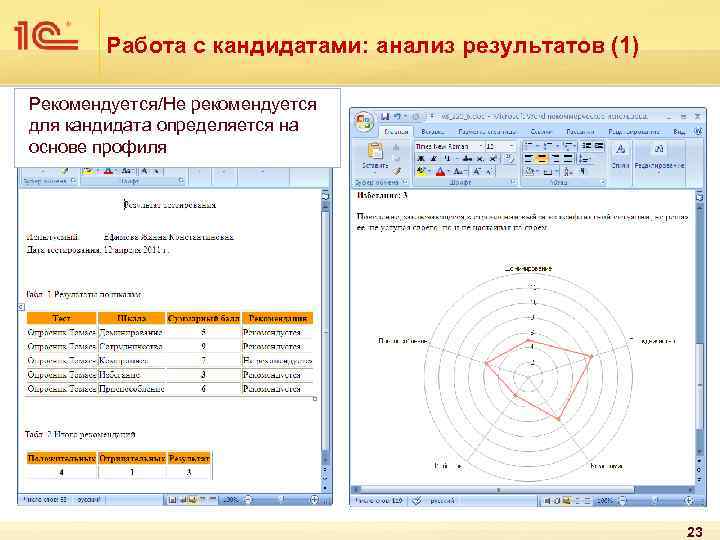Shrink font size with the small A icon
Screen dimensions: 720x540
click(x=489, y=171)
